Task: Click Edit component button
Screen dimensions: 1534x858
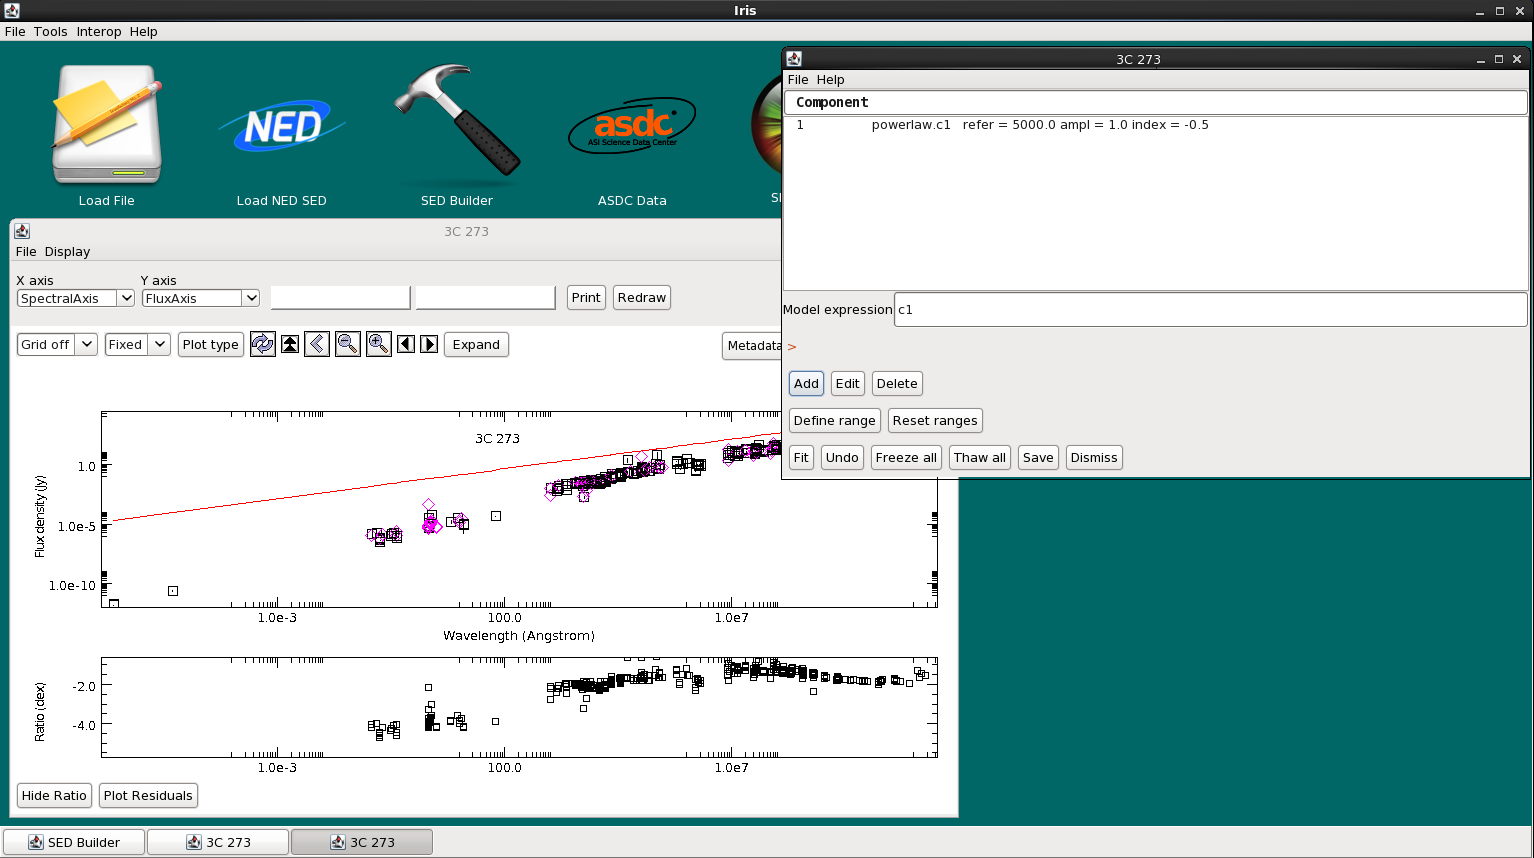Action: point(848,383)
